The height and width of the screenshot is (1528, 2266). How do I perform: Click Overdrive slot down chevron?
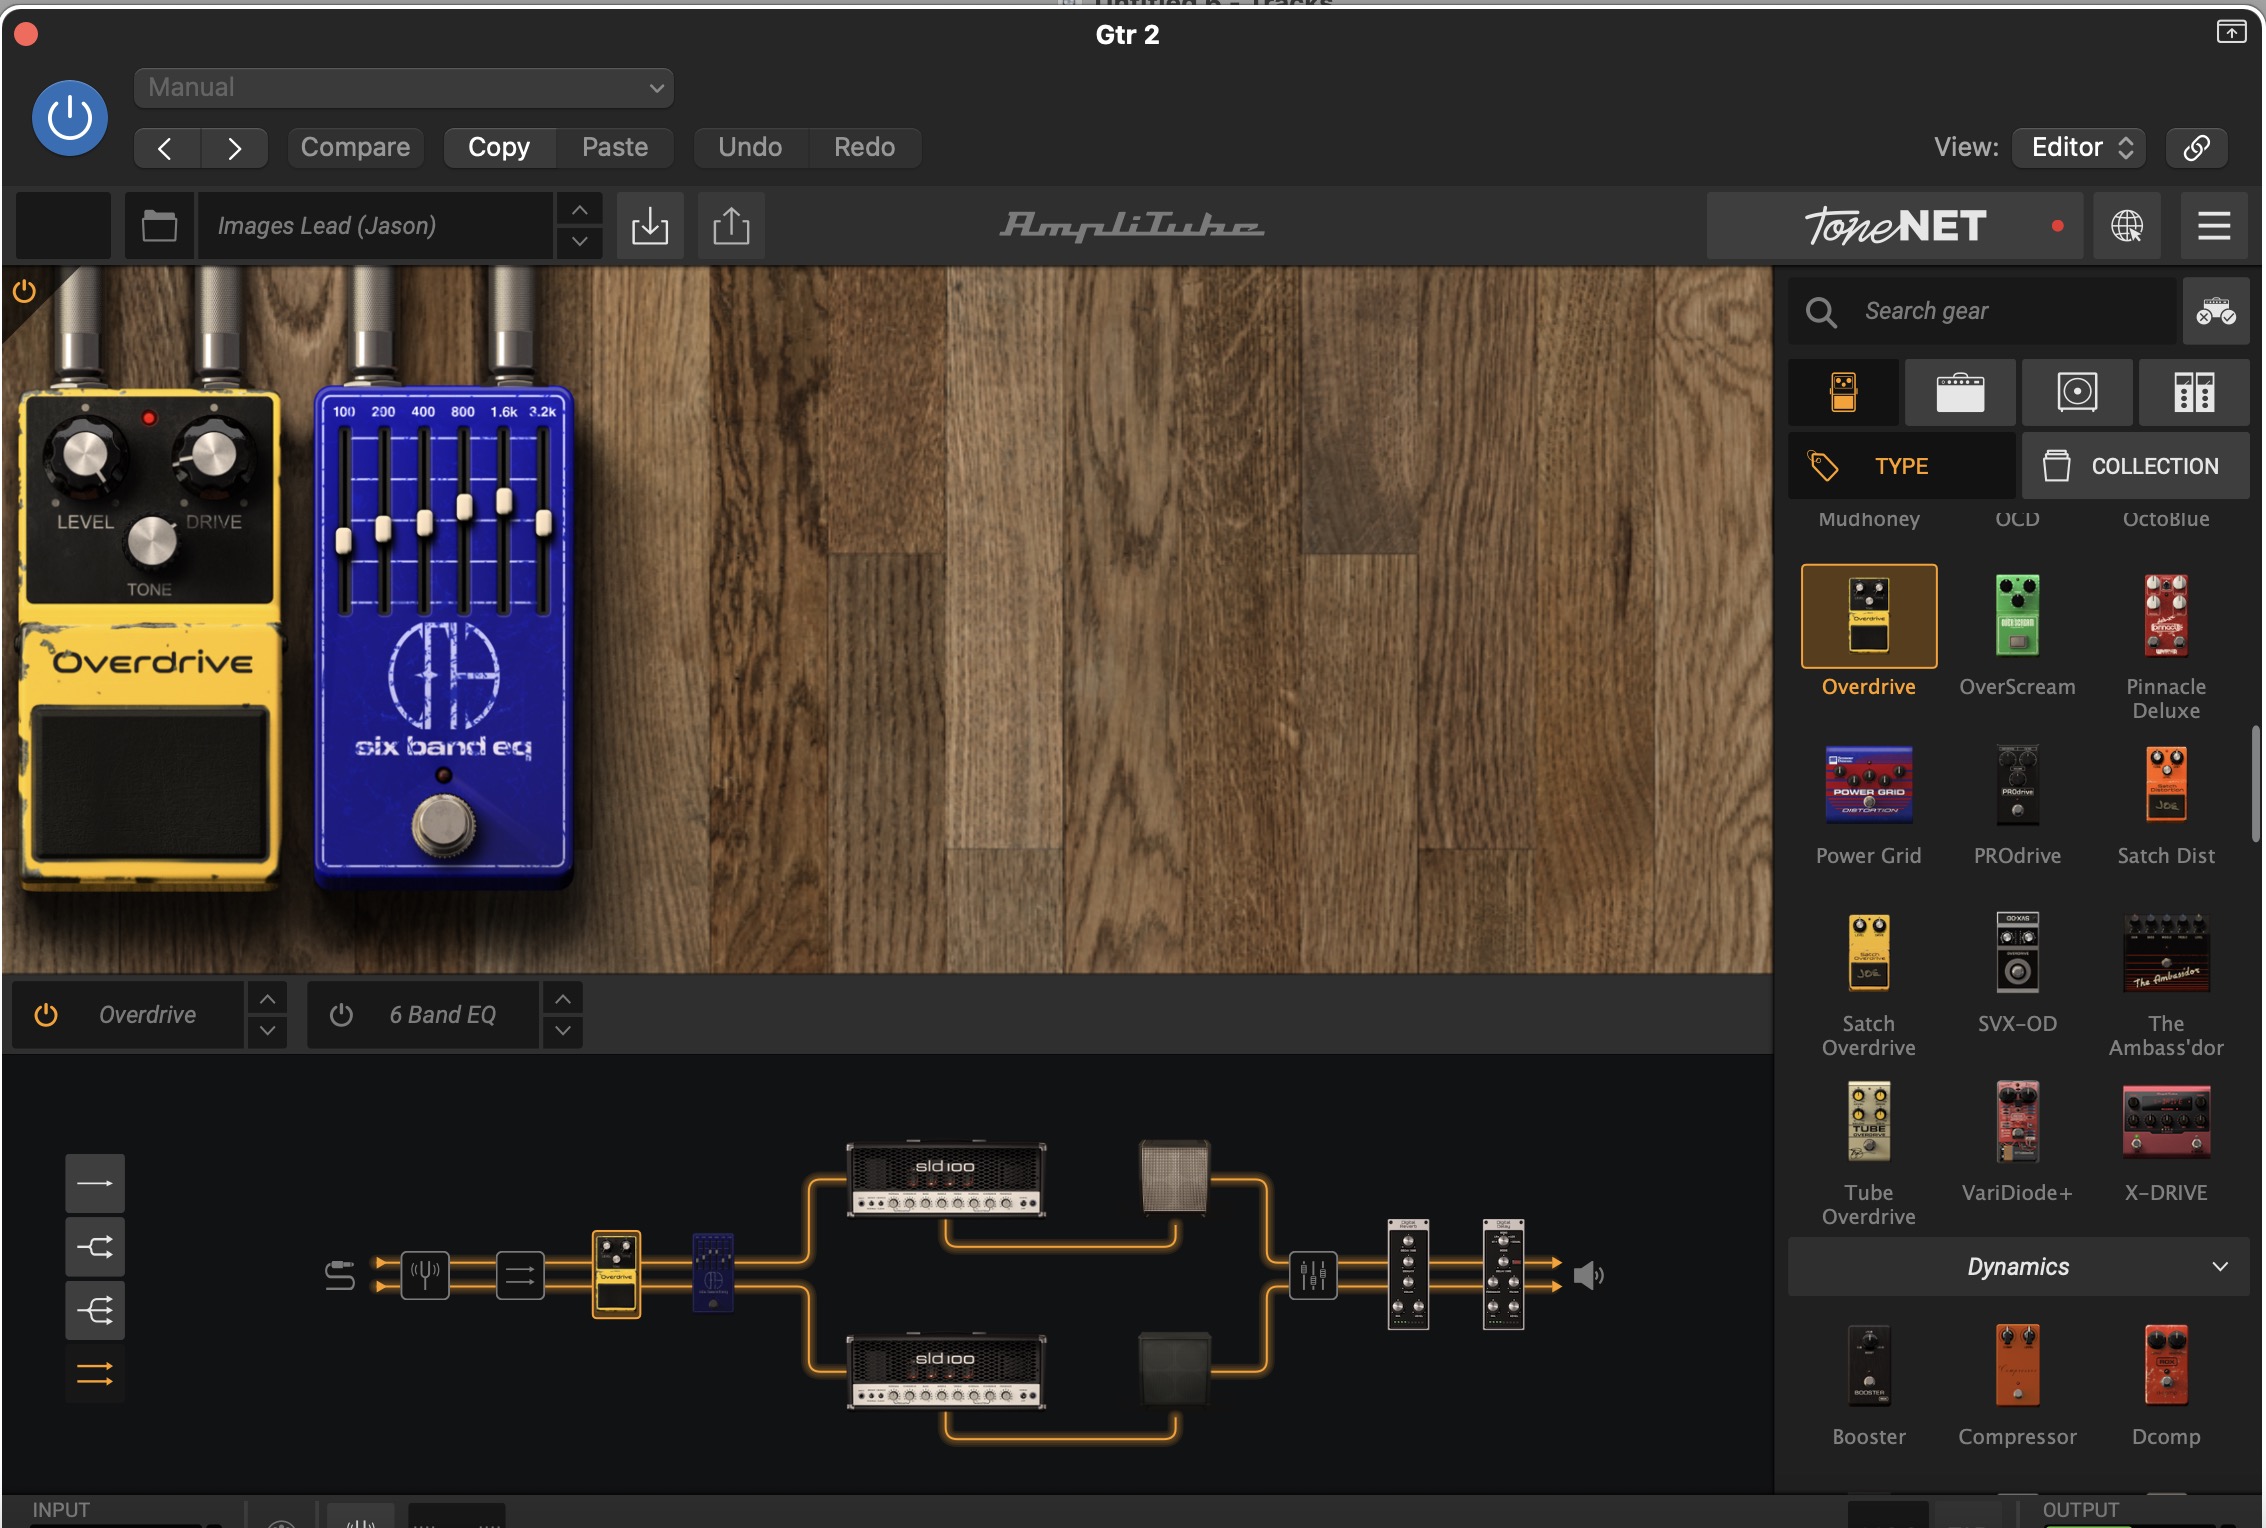[x=267, y=1031]
